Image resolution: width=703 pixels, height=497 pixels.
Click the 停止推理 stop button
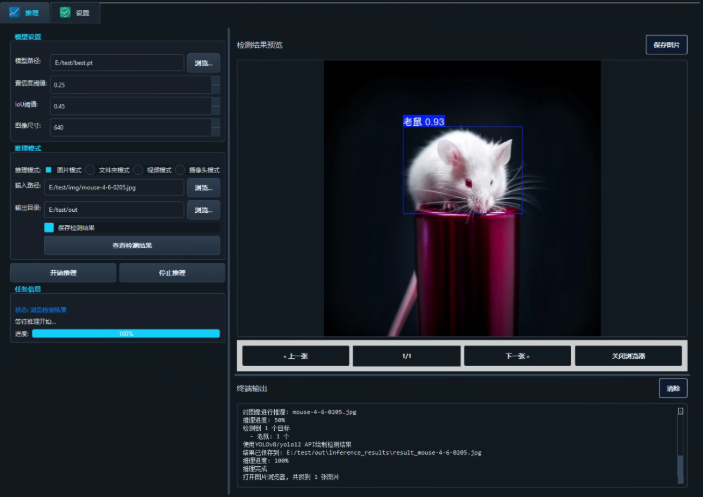click(x=172, y=272)
